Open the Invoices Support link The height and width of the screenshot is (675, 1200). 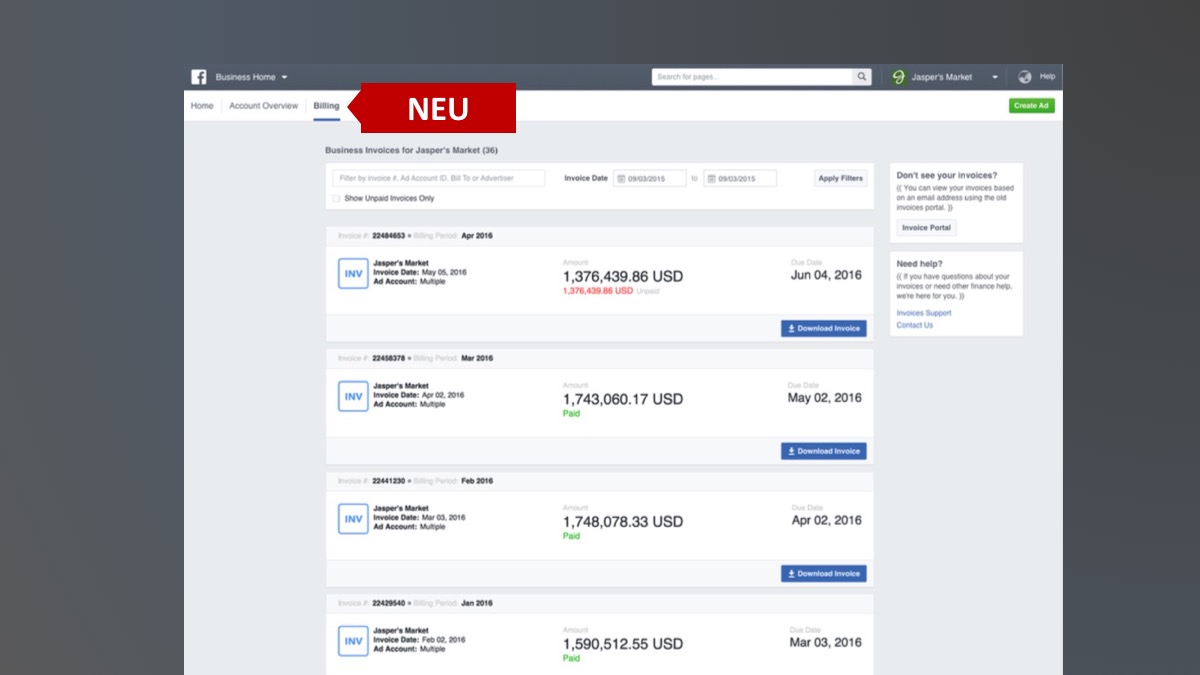(923, 313)
